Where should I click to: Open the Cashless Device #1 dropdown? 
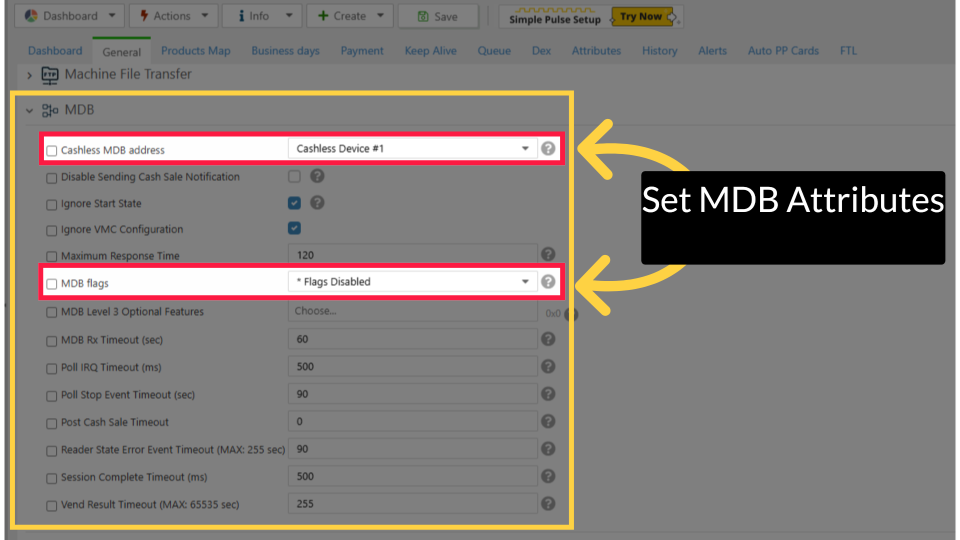coord(412,149)
